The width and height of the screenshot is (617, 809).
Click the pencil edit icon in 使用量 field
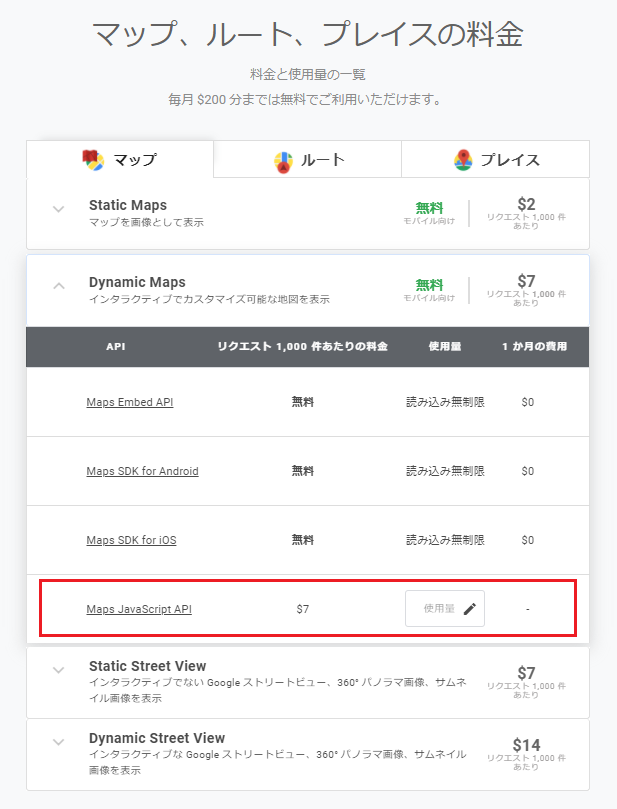point(469,609)
